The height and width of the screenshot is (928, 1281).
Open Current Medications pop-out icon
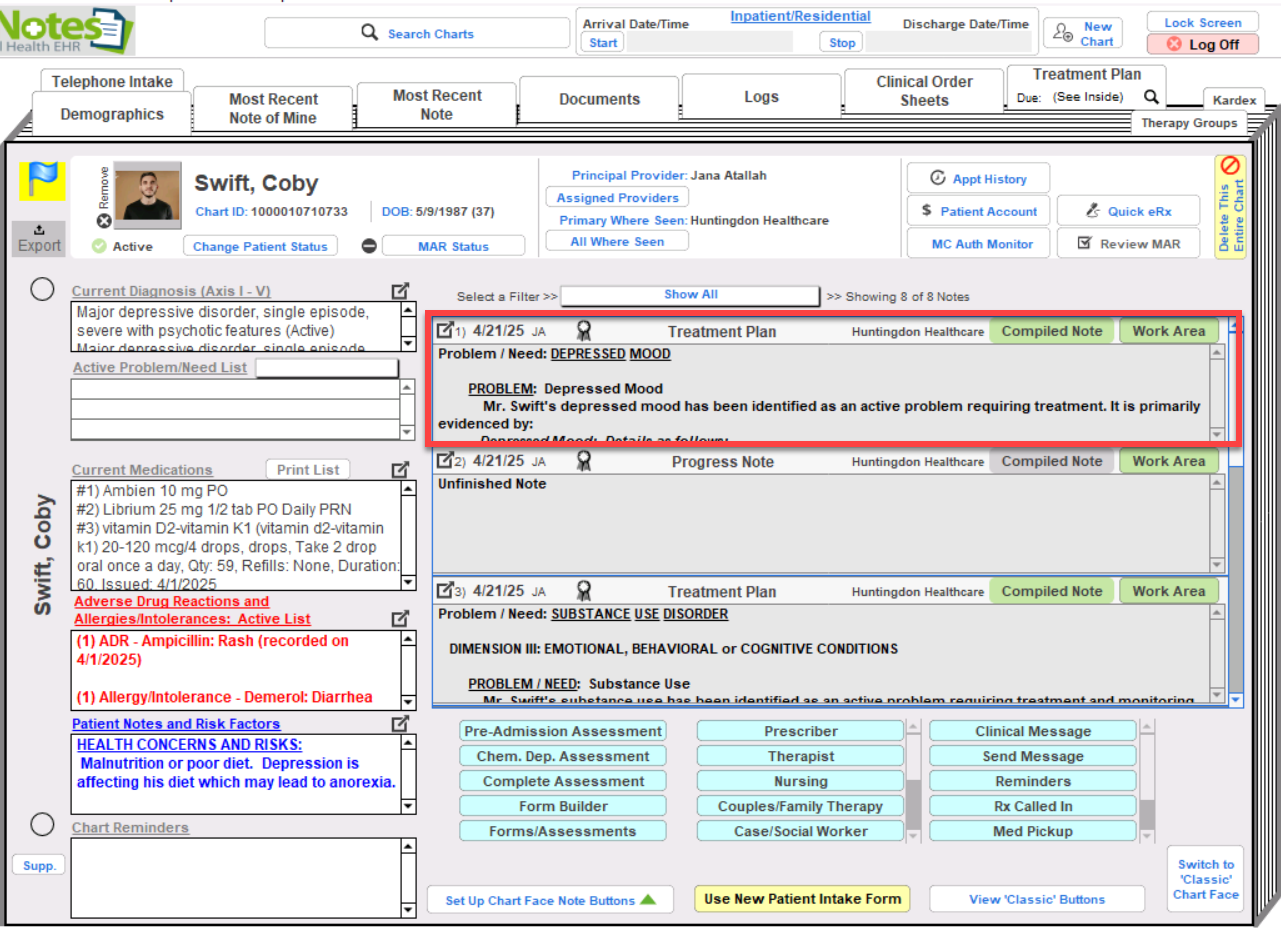[x=400, y=469]
